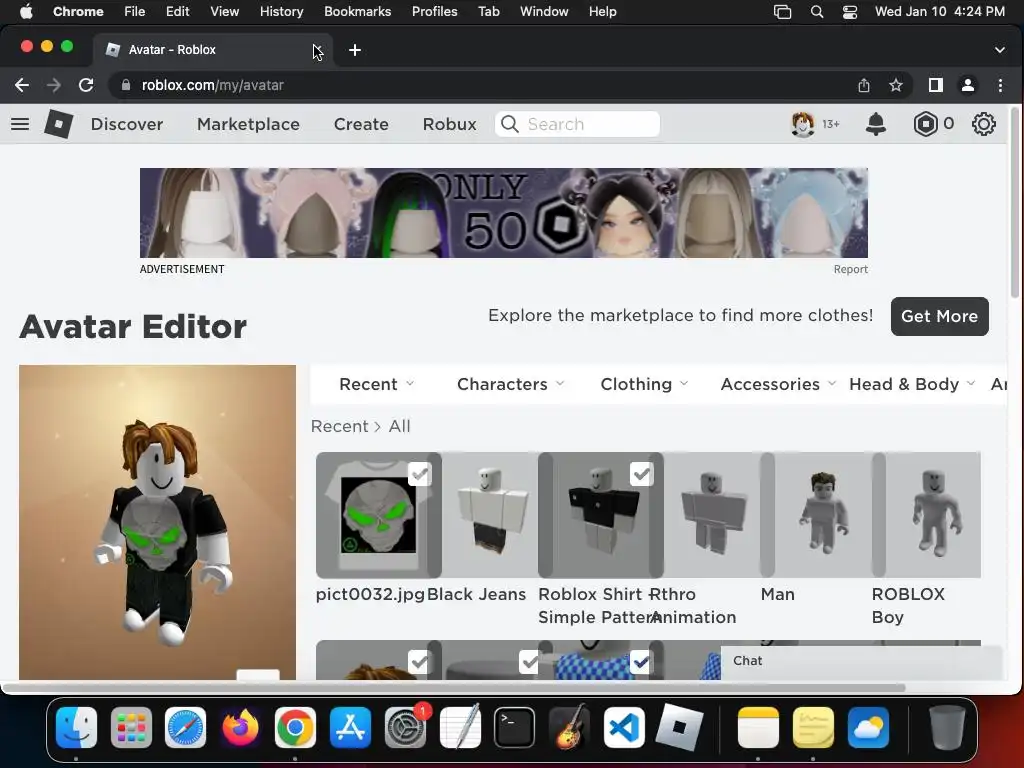The width and height of the screenshot is (1024, 768).
Task: Click the Get More button
Action: point(939,317)
